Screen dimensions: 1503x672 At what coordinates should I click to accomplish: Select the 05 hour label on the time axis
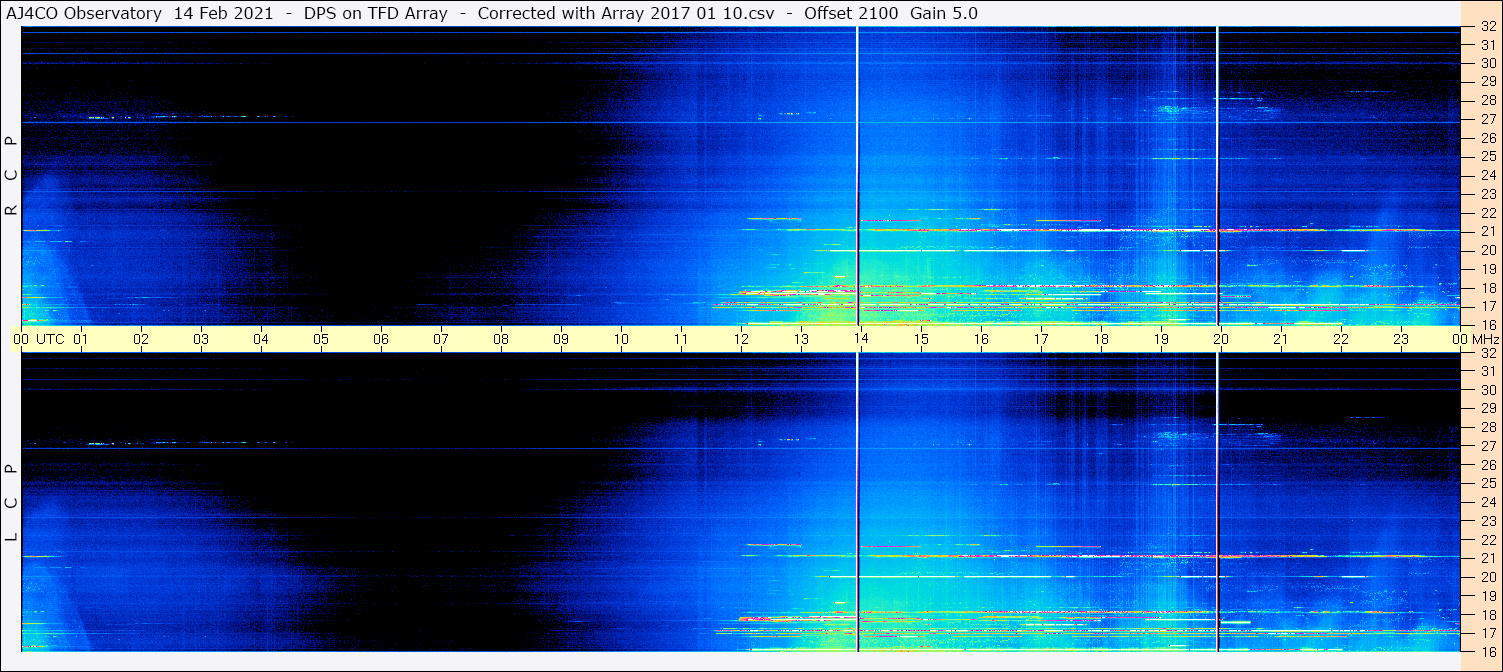tap(321, 339)
